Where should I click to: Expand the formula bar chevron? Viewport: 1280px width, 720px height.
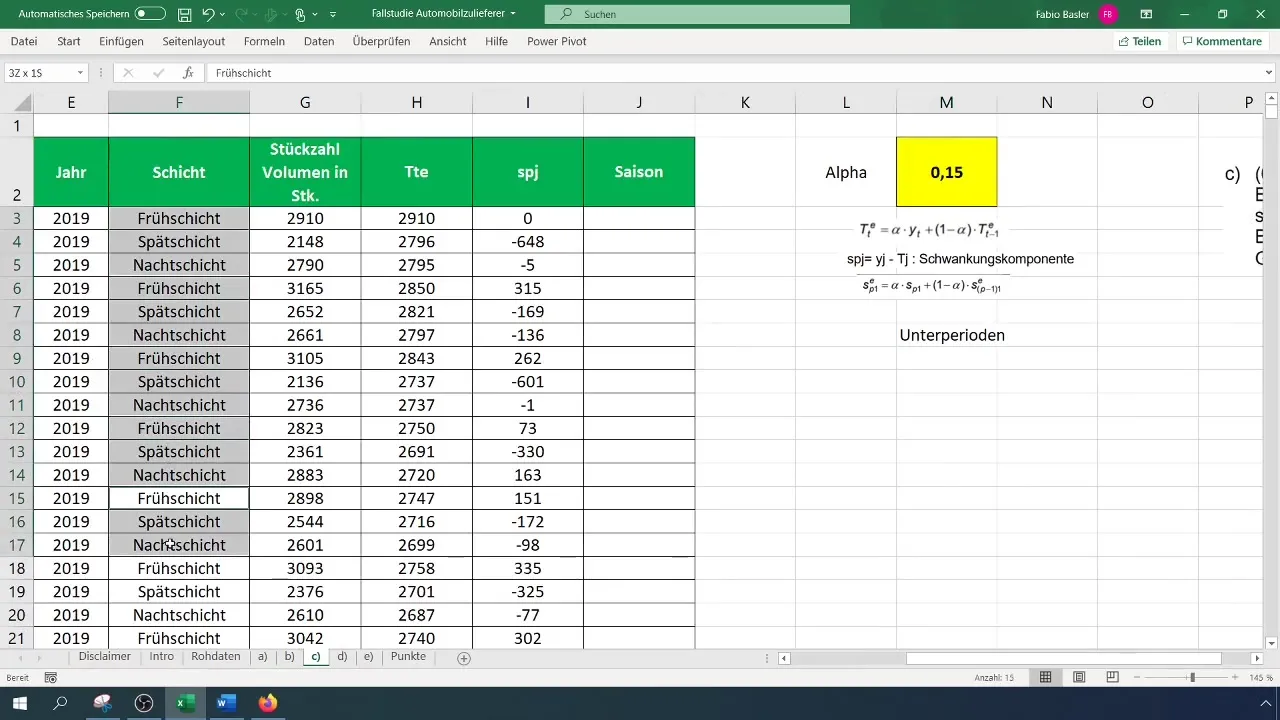click(1270, 73)
